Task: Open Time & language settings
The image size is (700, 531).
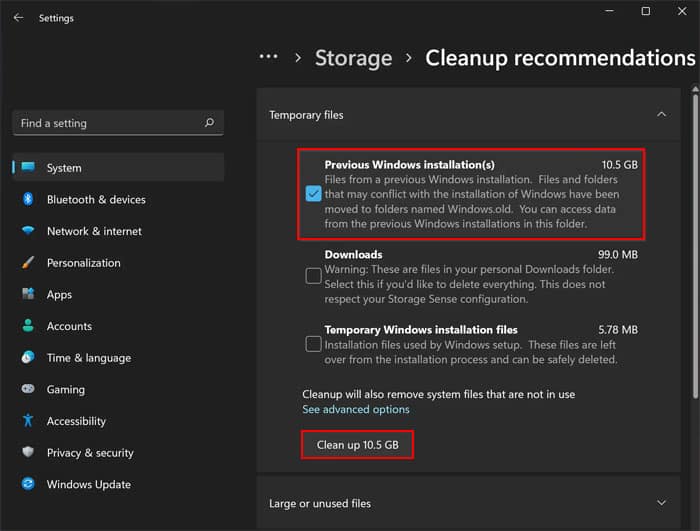Action: coord(118,358)
